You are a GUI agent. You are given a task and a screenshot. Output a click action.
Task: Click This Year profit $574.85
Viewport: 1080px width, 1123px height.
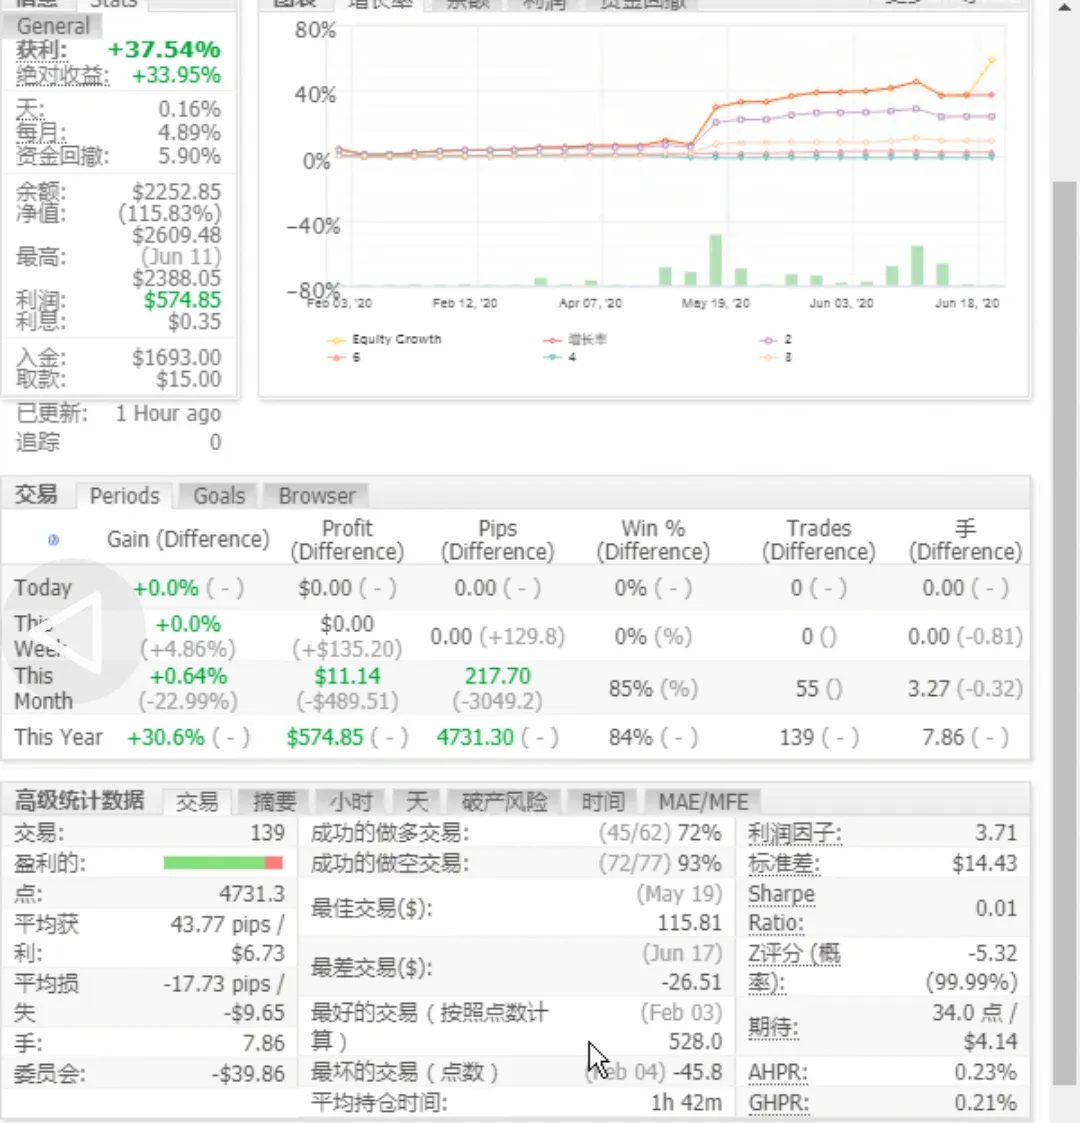click(325, 737)
